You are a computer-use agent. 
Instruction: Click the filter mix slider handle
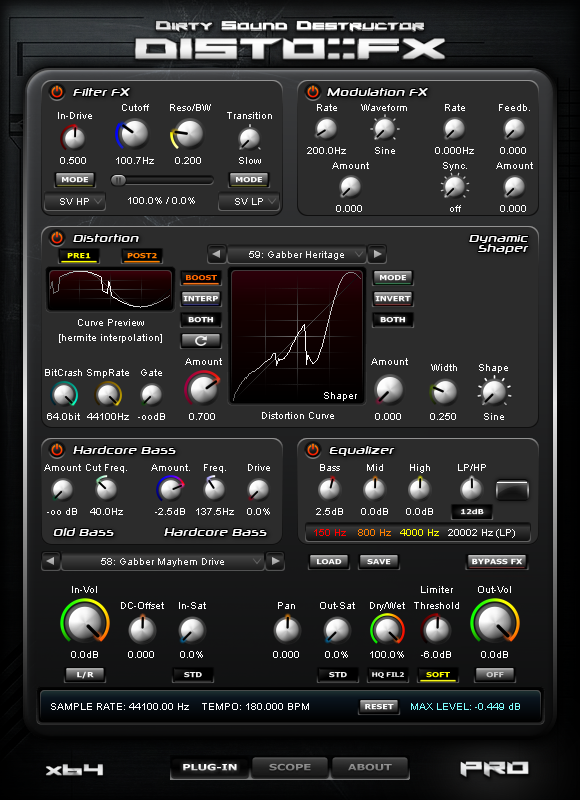[x=118, y=180]
